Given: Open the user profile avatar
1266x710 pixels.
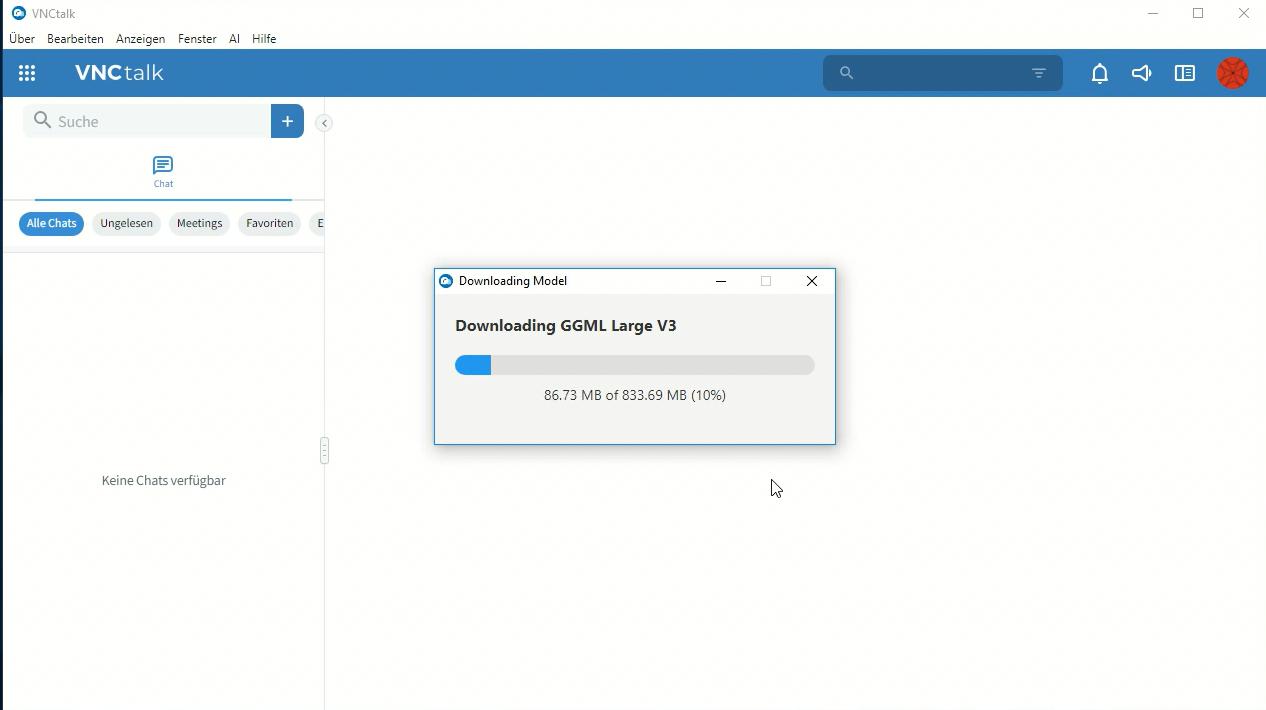Looking at the screenshot, I should click(x=1232, y=73).
